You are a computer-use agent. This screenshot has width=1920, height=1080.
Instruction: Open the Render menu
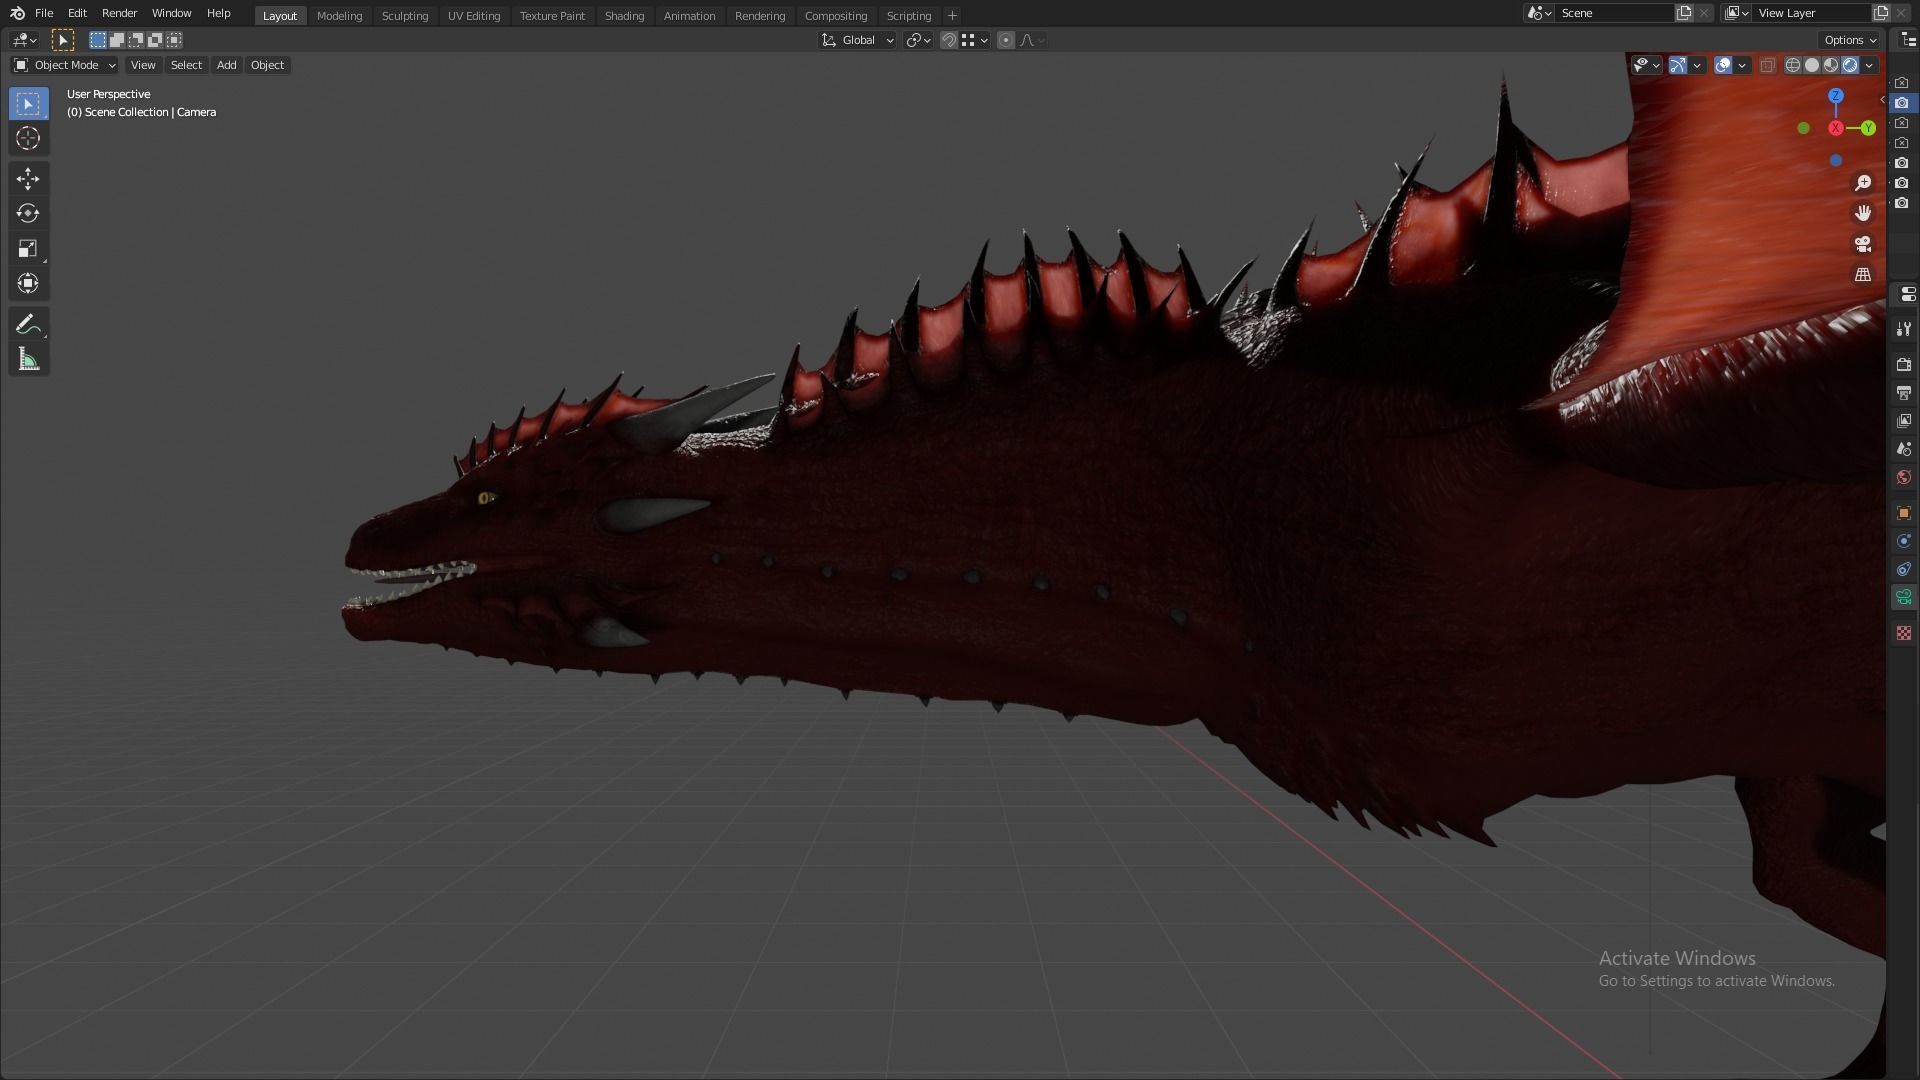[x=119, y=13]
